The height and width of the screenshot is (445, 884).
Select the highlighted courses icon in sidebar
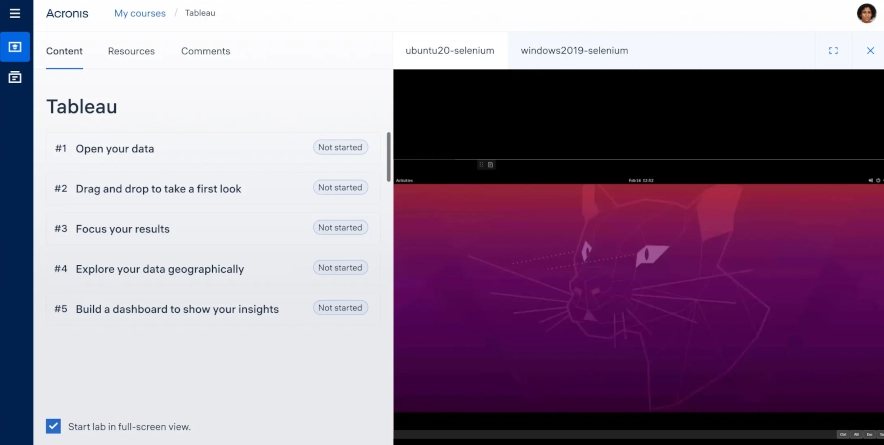15,47
